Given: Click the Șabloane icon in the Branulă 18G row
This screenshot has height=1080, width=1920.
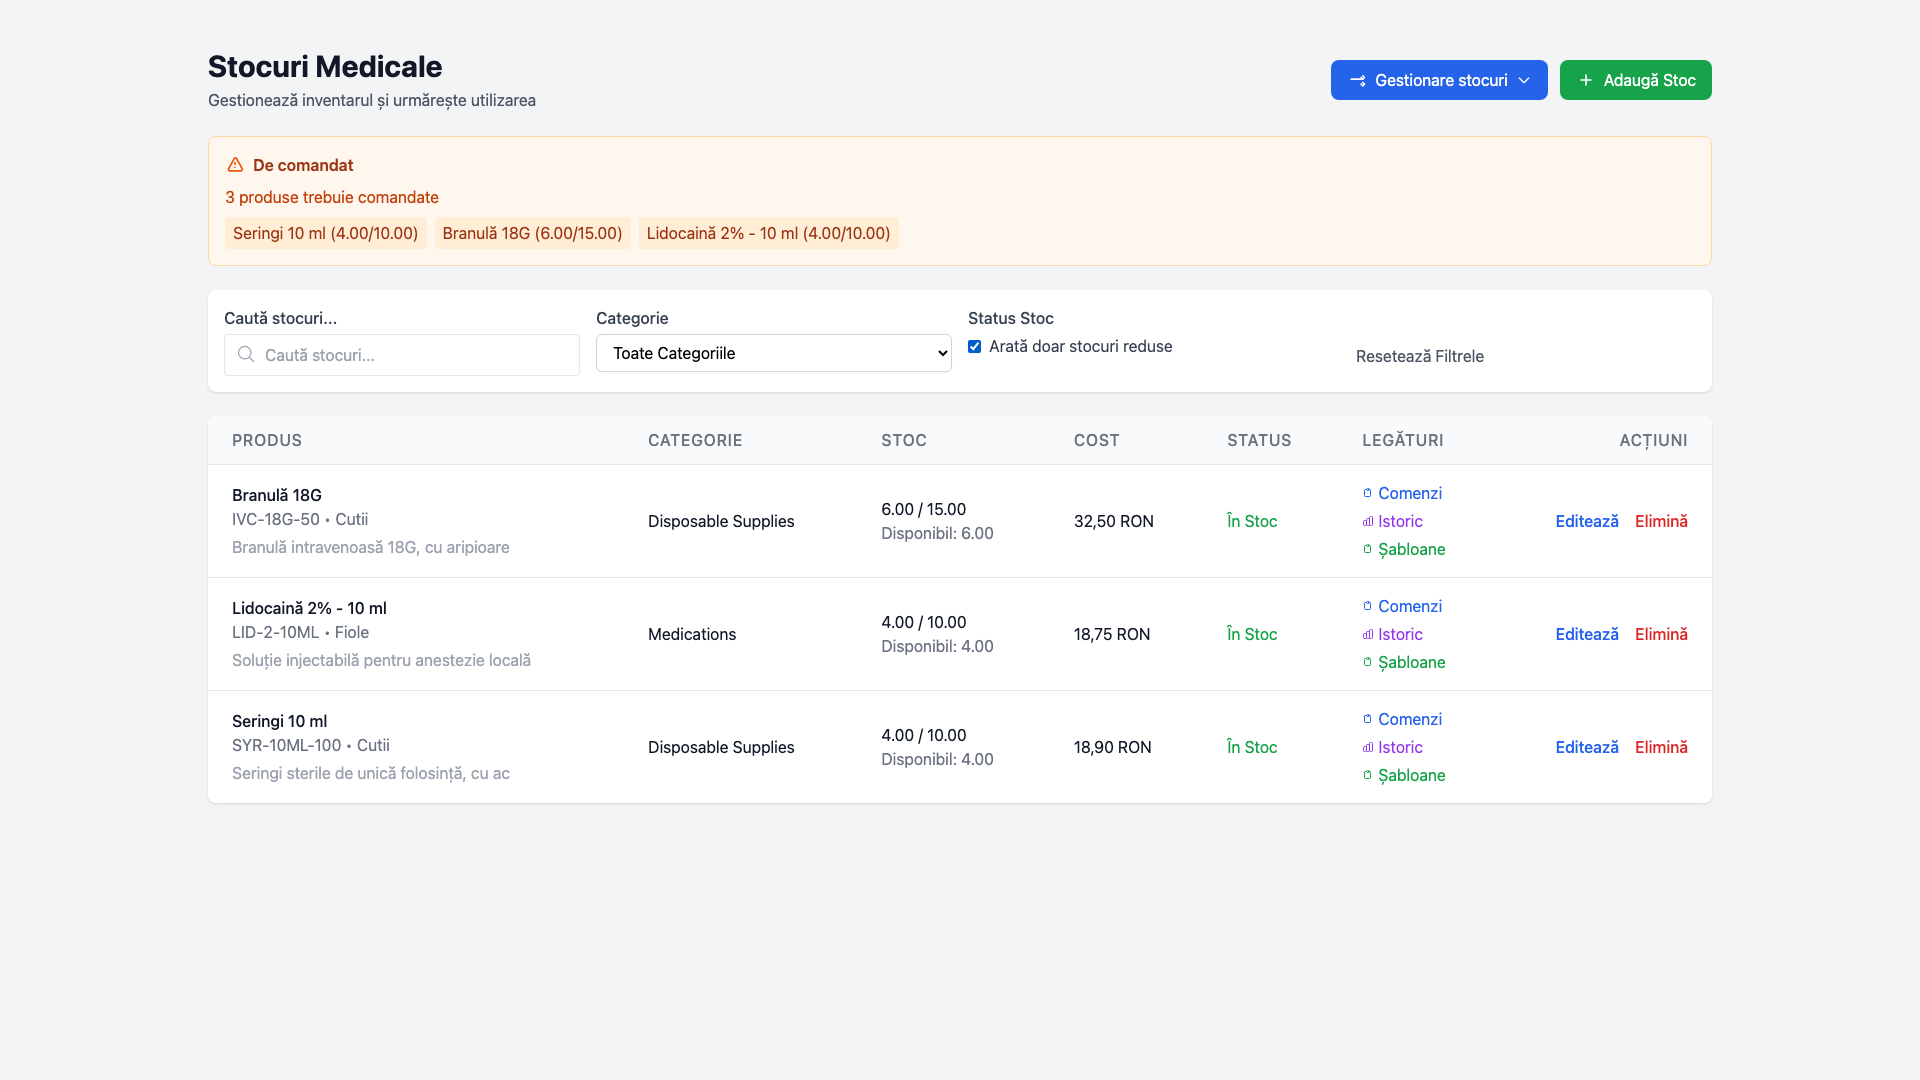Looking at the screenshot, I should coord(1367,549).
